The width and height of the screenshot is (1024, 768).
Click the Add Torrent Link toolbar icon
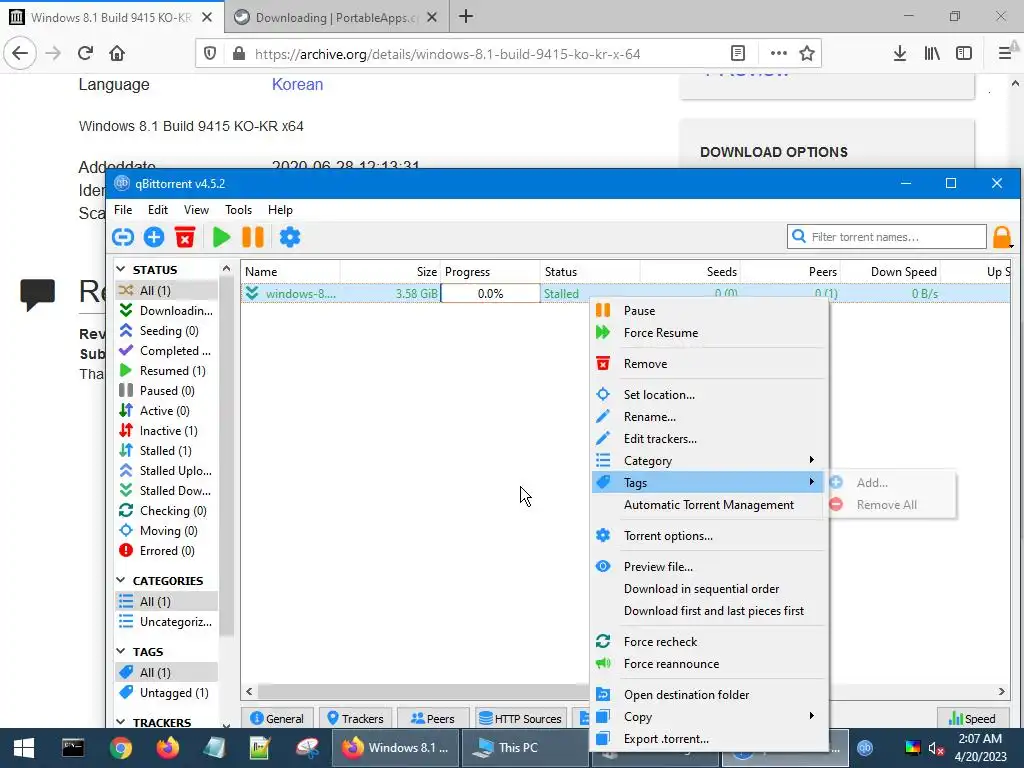coord(123,237)
